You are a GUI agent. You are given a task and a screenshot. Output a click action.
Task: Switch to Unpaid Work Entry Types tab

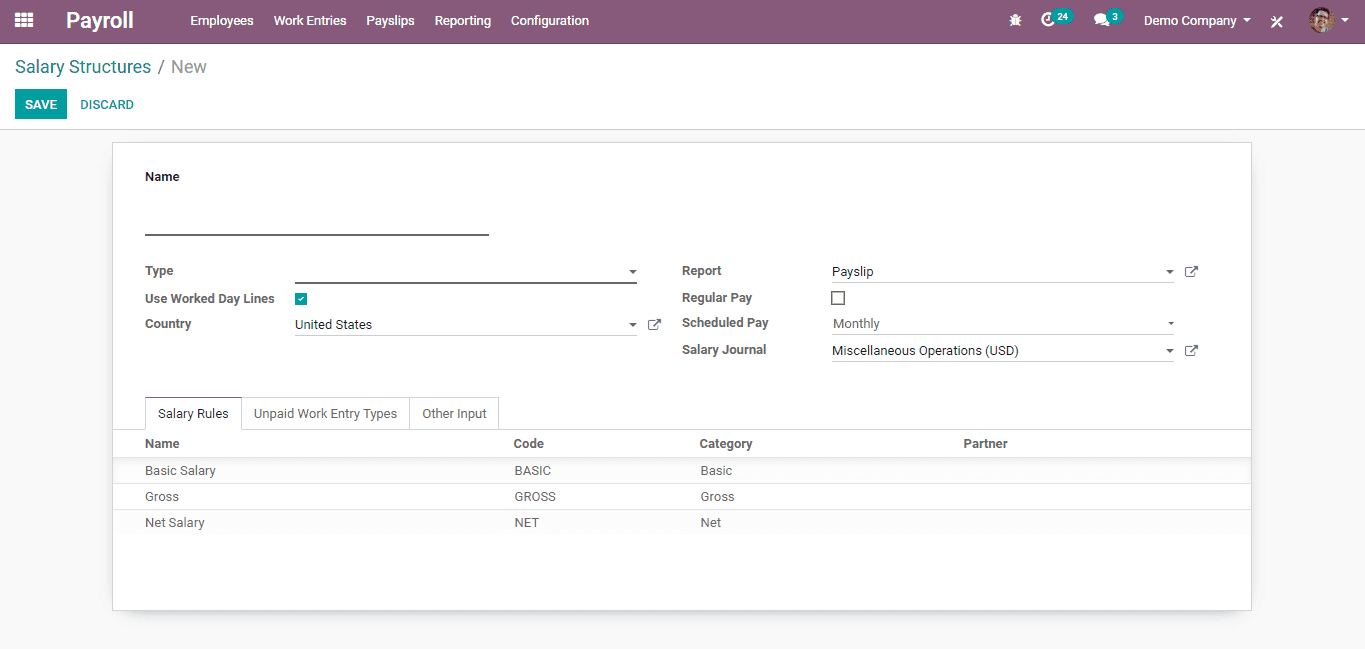pos(325,414)
